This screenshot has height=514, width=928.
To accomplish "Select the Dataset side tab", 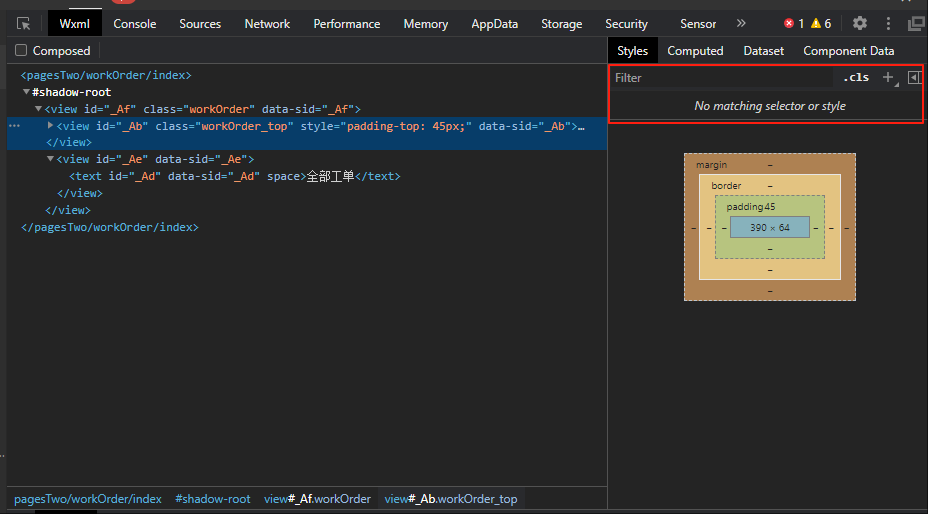I will (x=763, y=51).
